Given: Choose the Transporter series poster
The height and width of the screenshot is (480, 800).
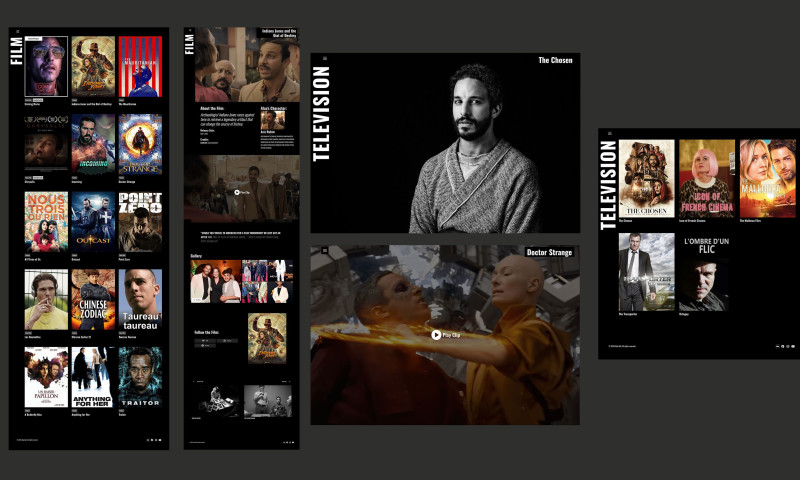Looking at the screenshot, I should tap(646, 272).
